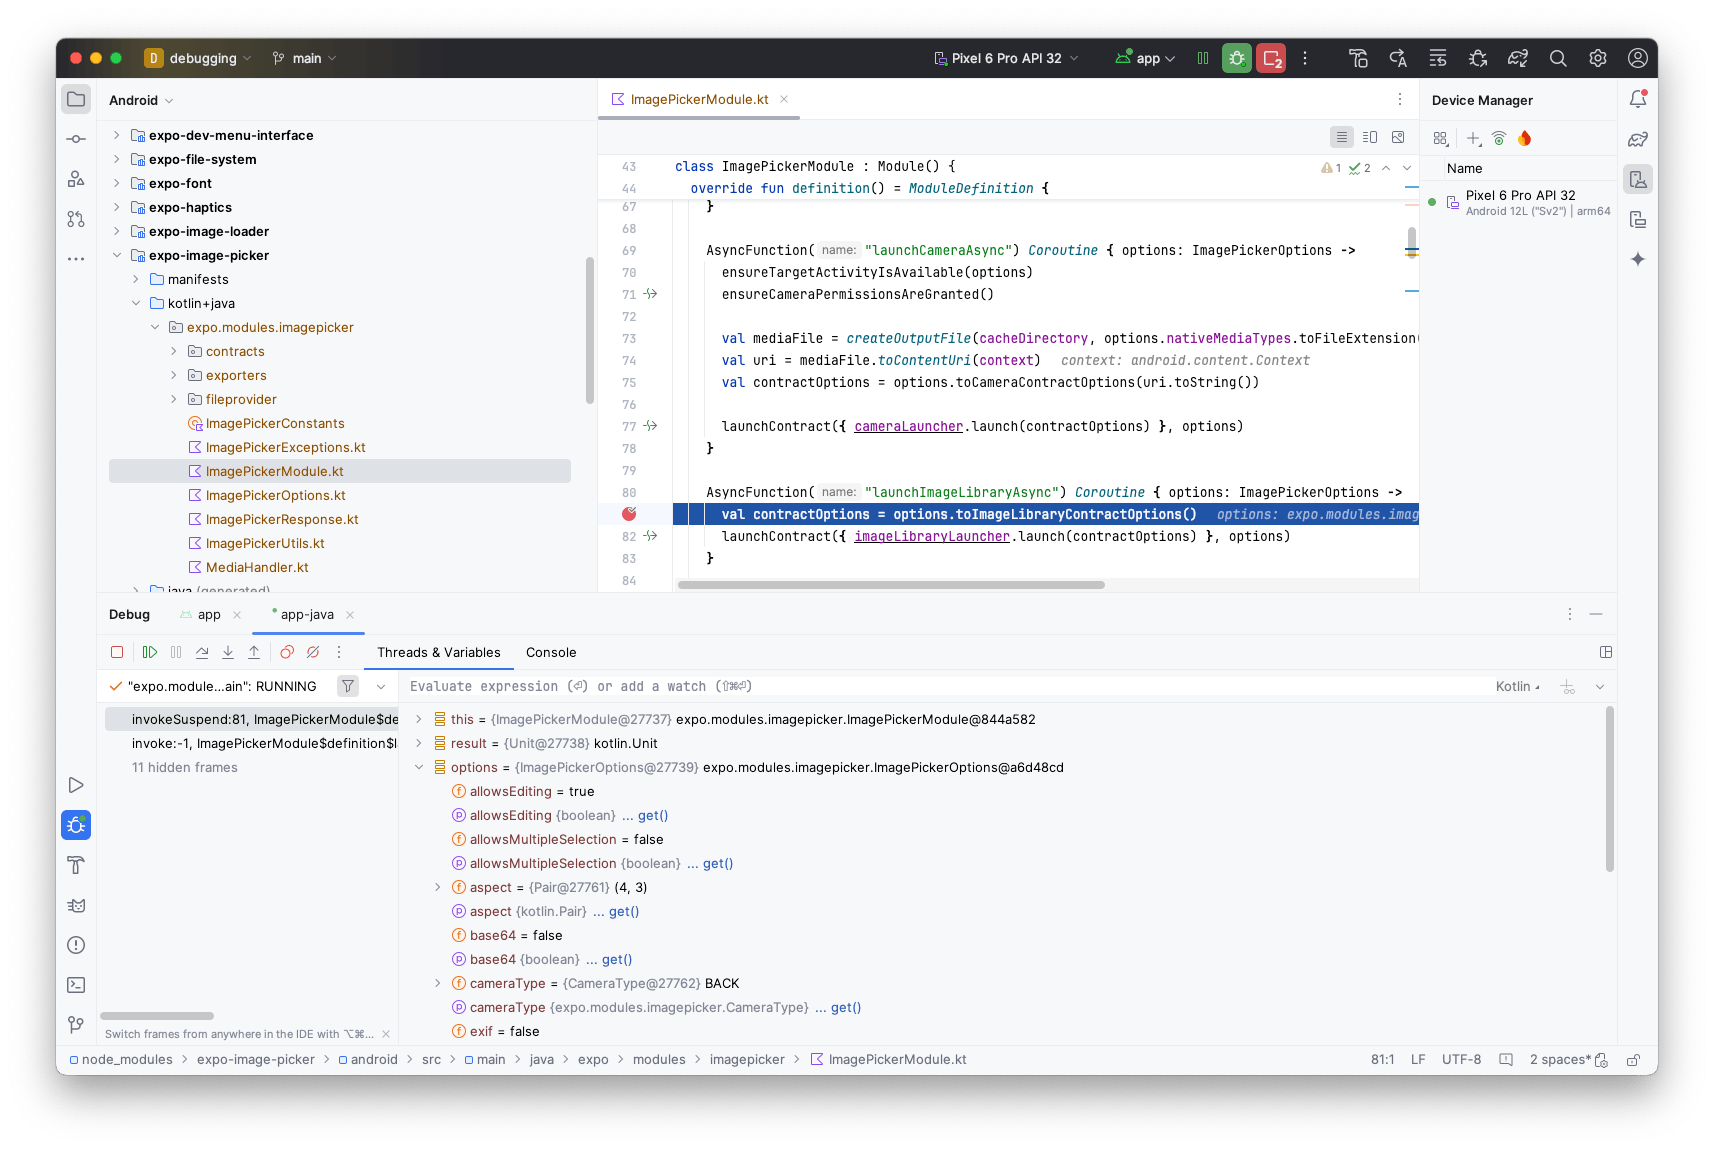Open the Terminal tool window
Image resolution: width=1714 pixels, height=1149 pixels.
[75, 985]
